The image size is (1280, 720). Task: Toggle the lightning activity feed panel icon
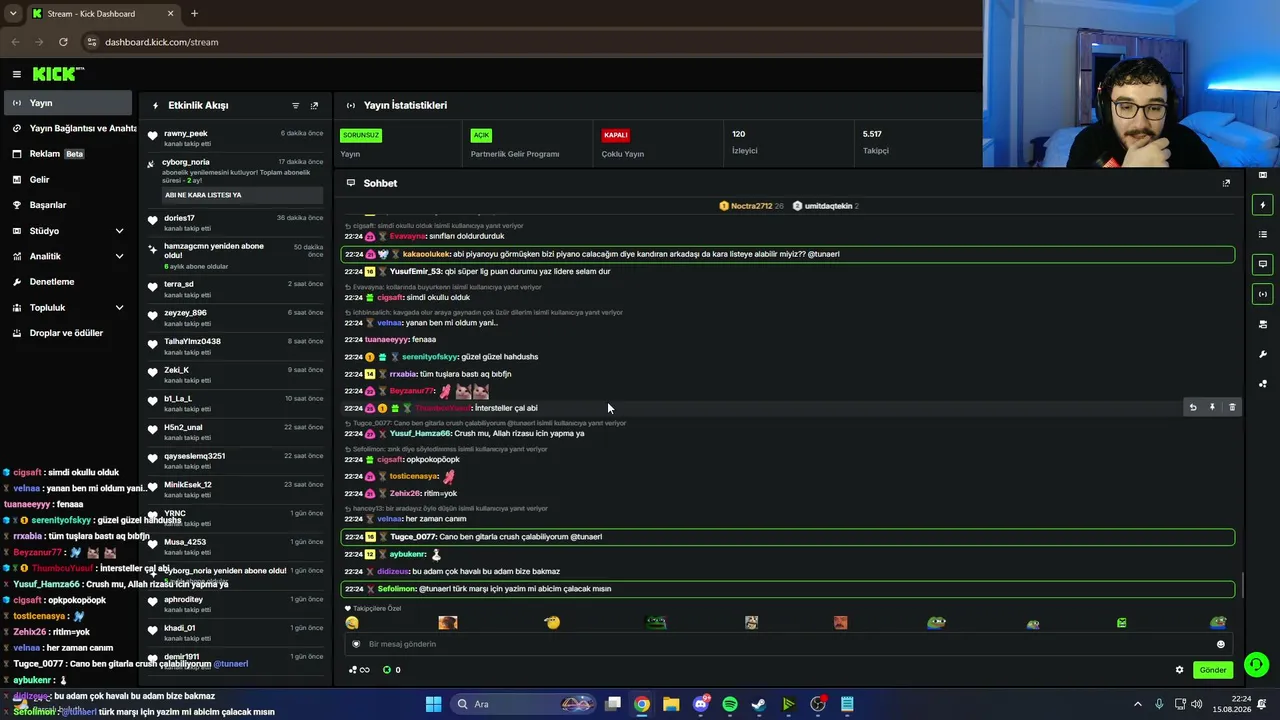click(1263, 205)
